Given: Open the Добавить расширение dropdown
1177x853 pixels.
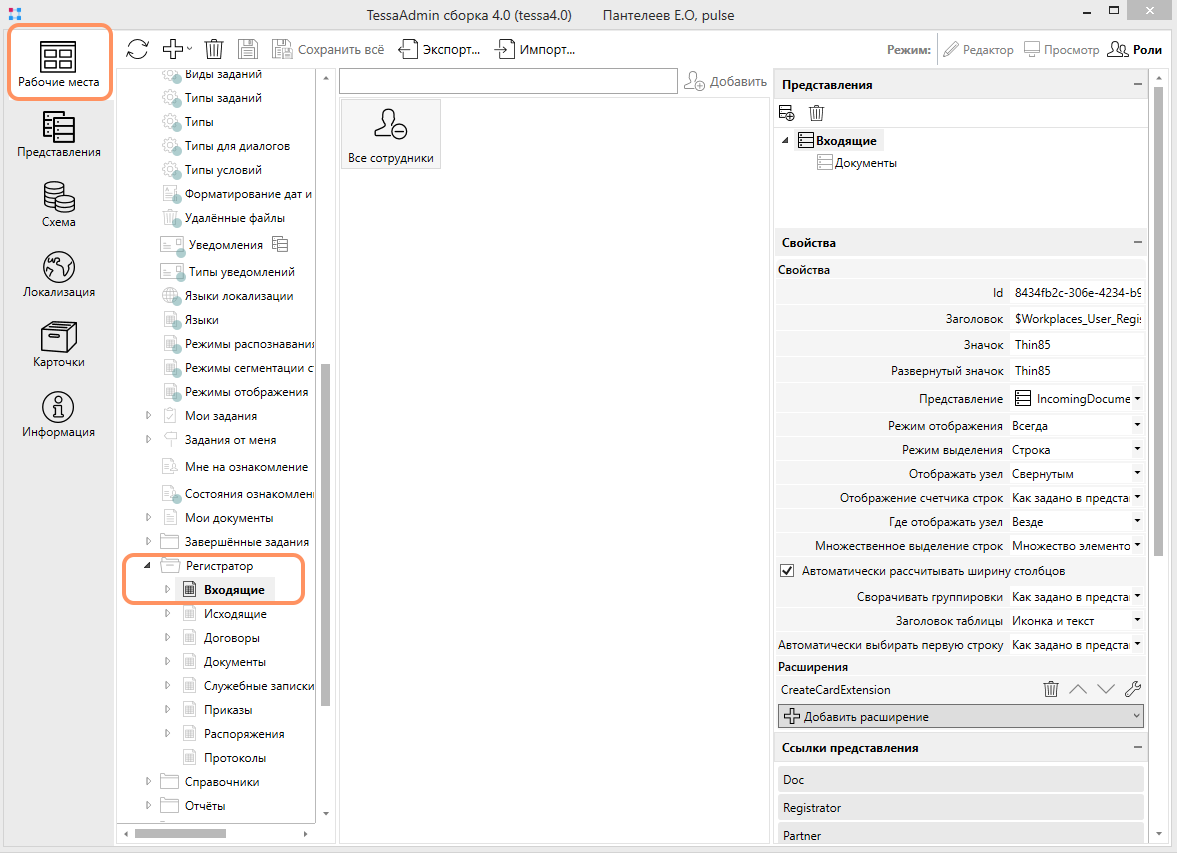Looking at the screenshot, I should pos(960,716).
